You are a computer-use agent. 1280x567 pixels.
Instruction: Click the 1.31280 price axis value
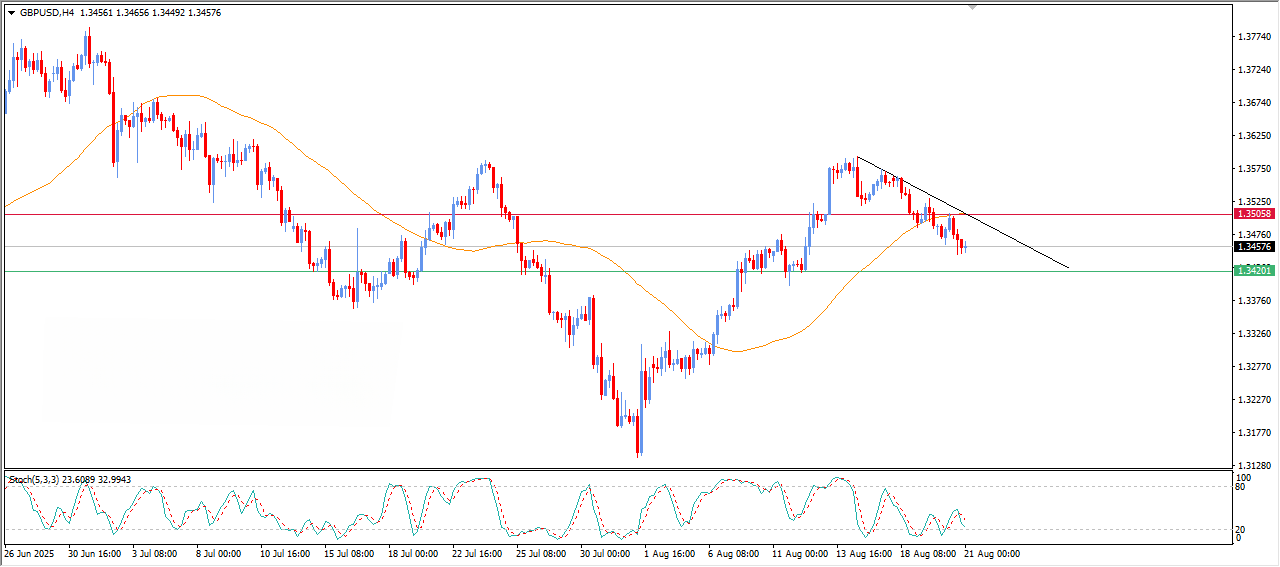pos(1254,466)
